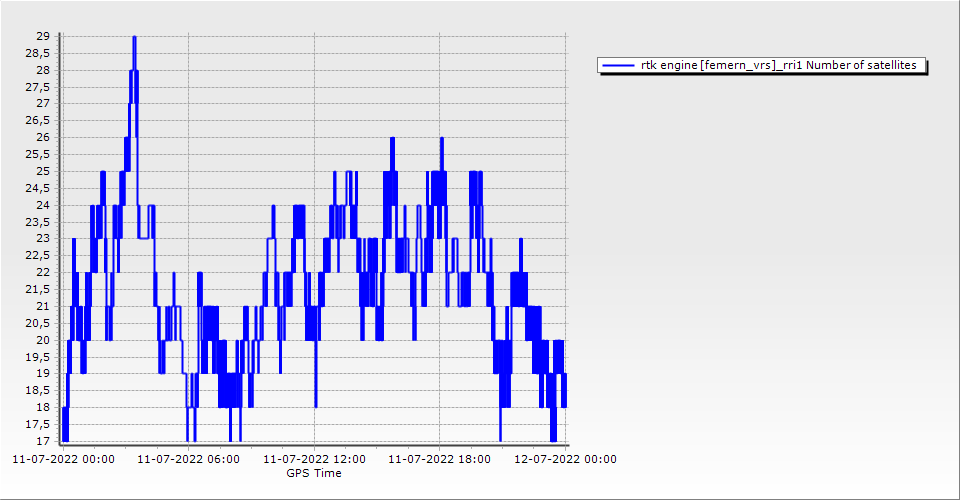Image resolution: width=960 pixels, height=500 pixels.
Task: Click the 'GPS Time' axis title
Action: 314,473
